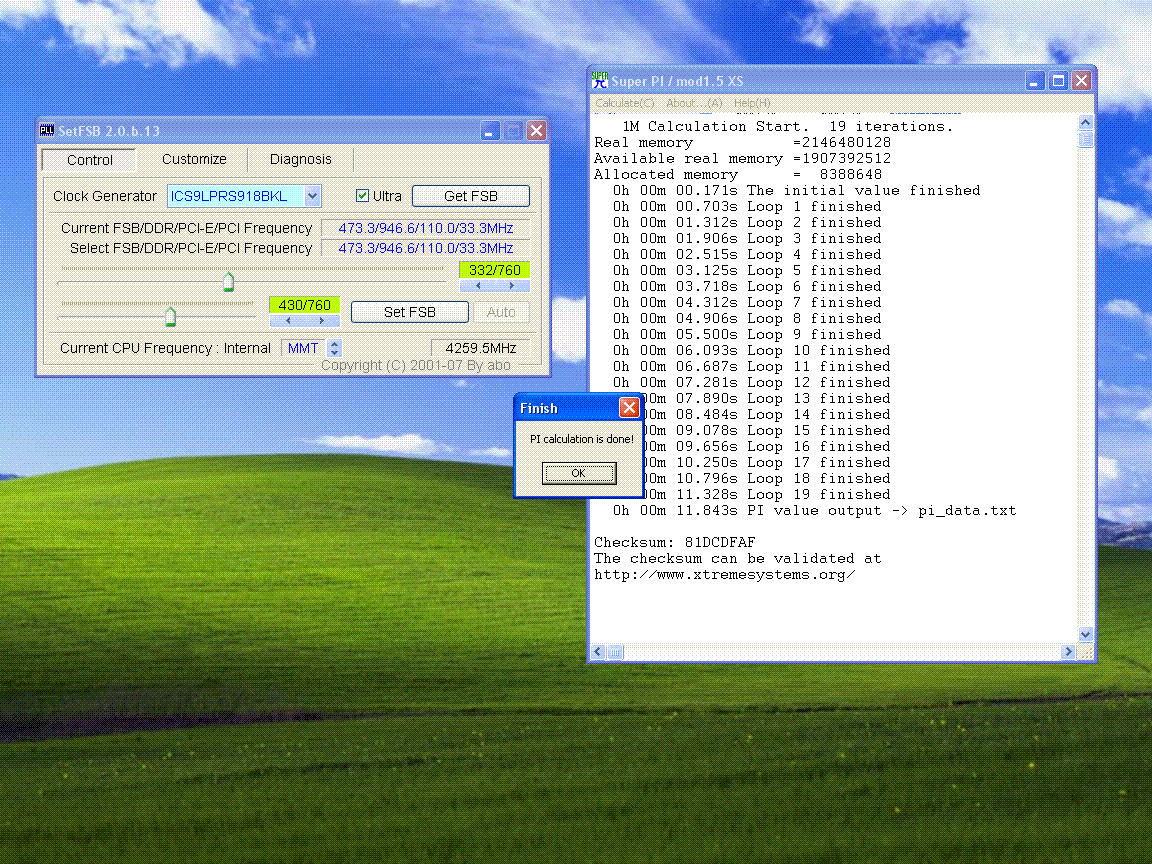This screenshot has height=864, width=1152.
Task: Switch to the Customize tab
Action: (x=194, y=159)
